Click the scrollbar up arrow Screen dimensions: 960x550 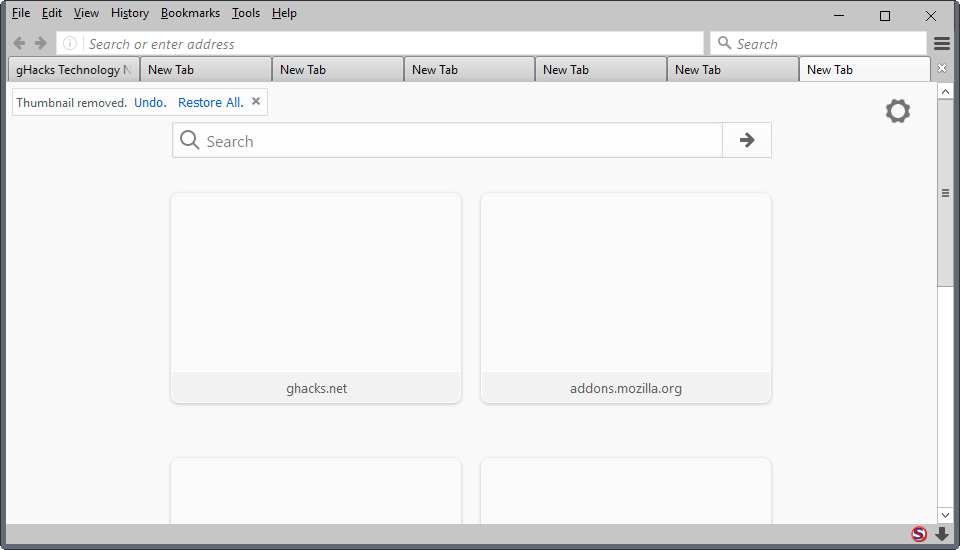coord(945,91)
